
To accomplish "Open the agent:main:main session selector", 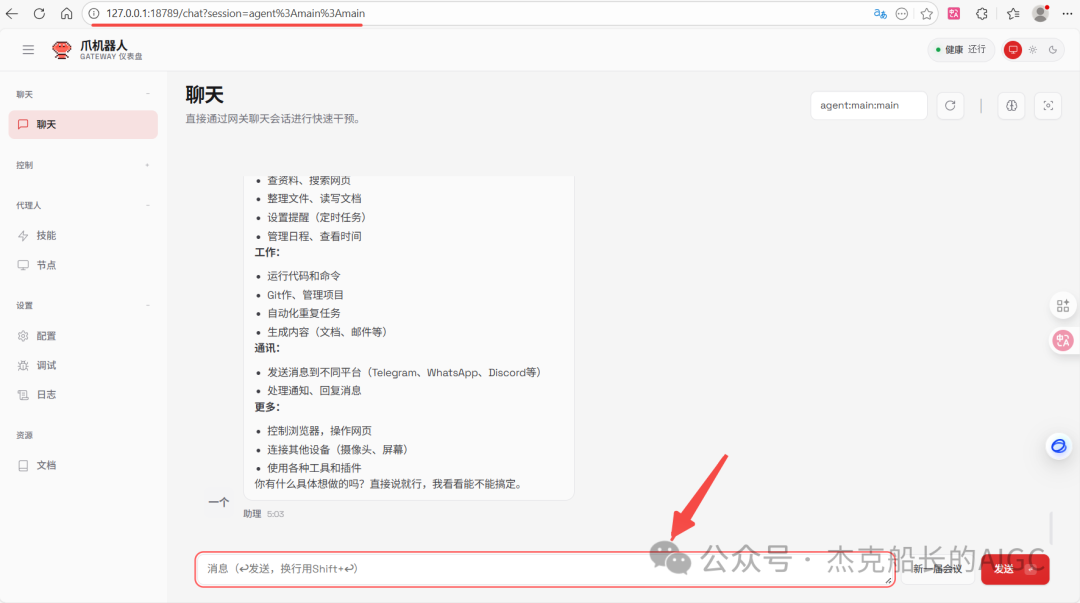I will tap(869, 105).
